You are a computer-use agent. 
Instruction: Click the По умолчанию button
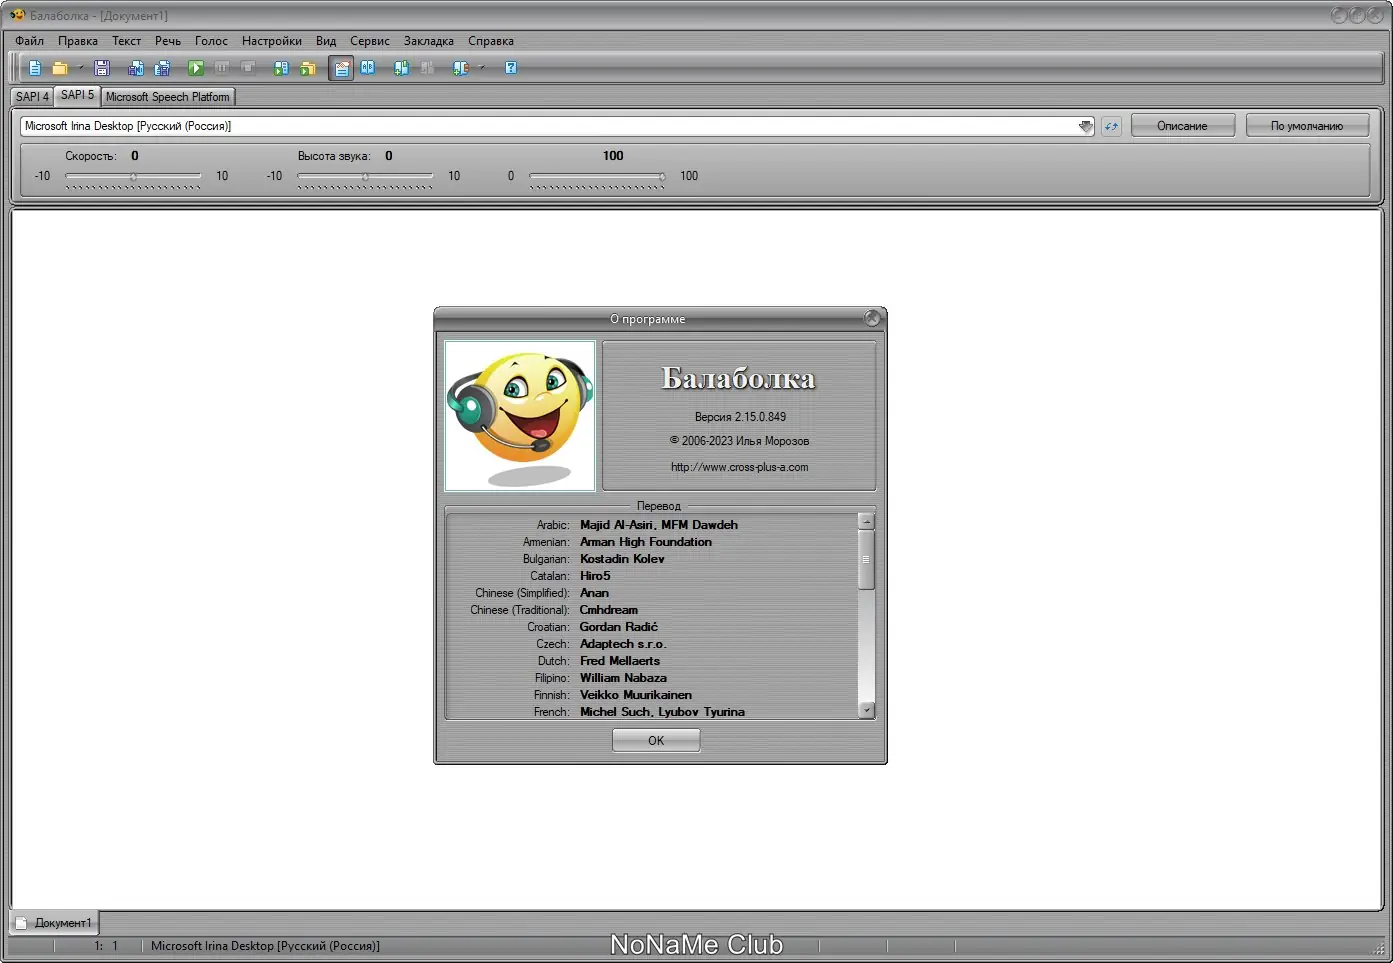click(1307, 126)
